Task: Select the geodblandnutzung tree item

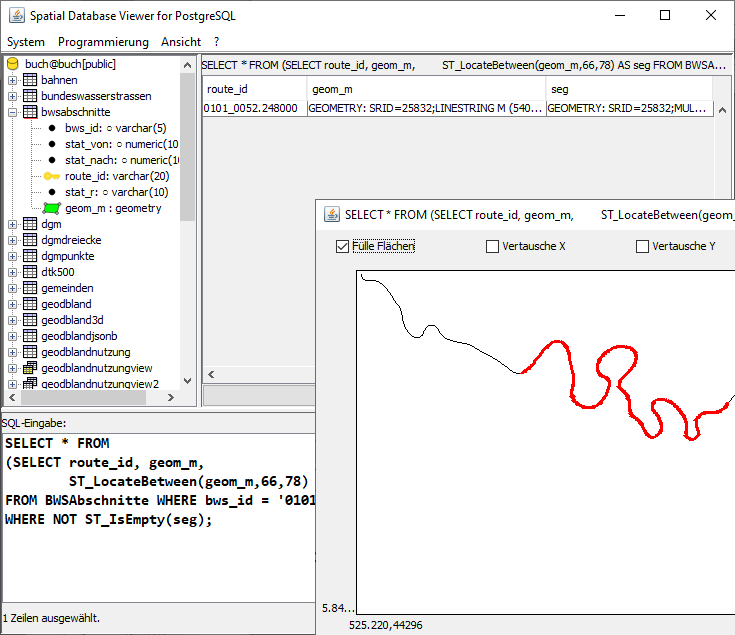Action: click(x=86, y=352)
